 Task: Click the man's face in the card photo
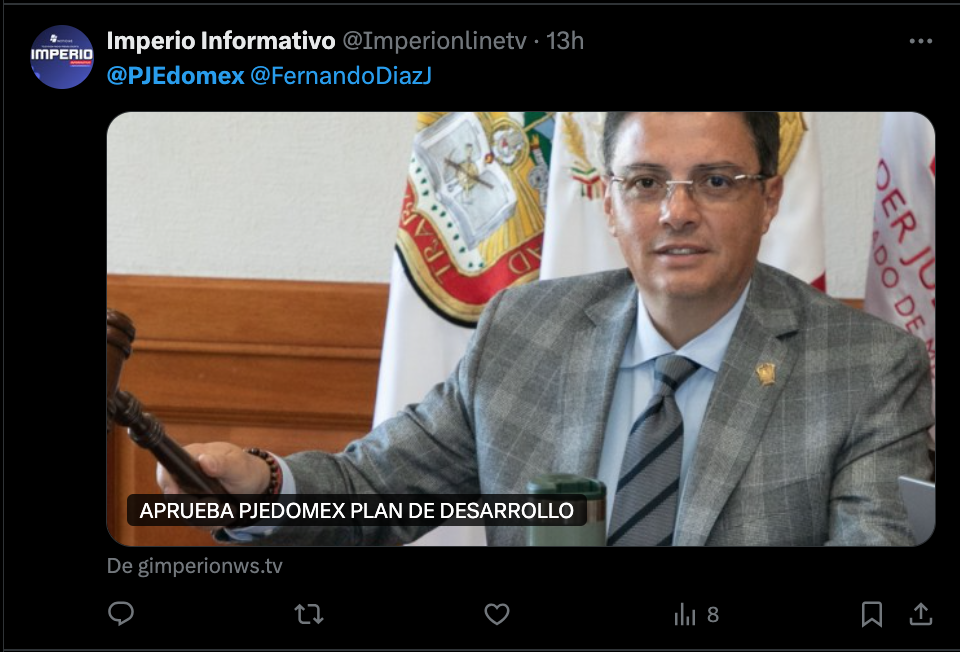click(688, 210)
